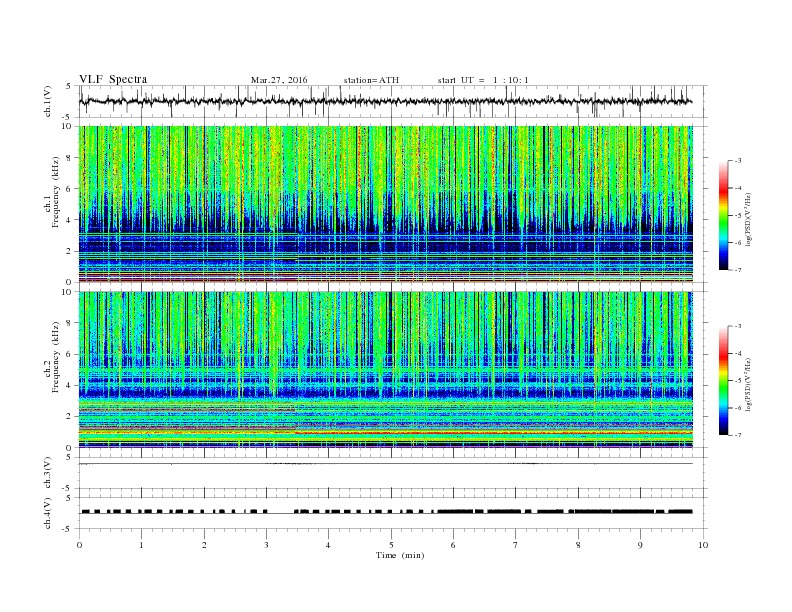Image resolution: width=792 pixels, height=612 pixels.
Task: Click the log(PSD) label beside ch.2 color bar
Action: tap(749, 384)
